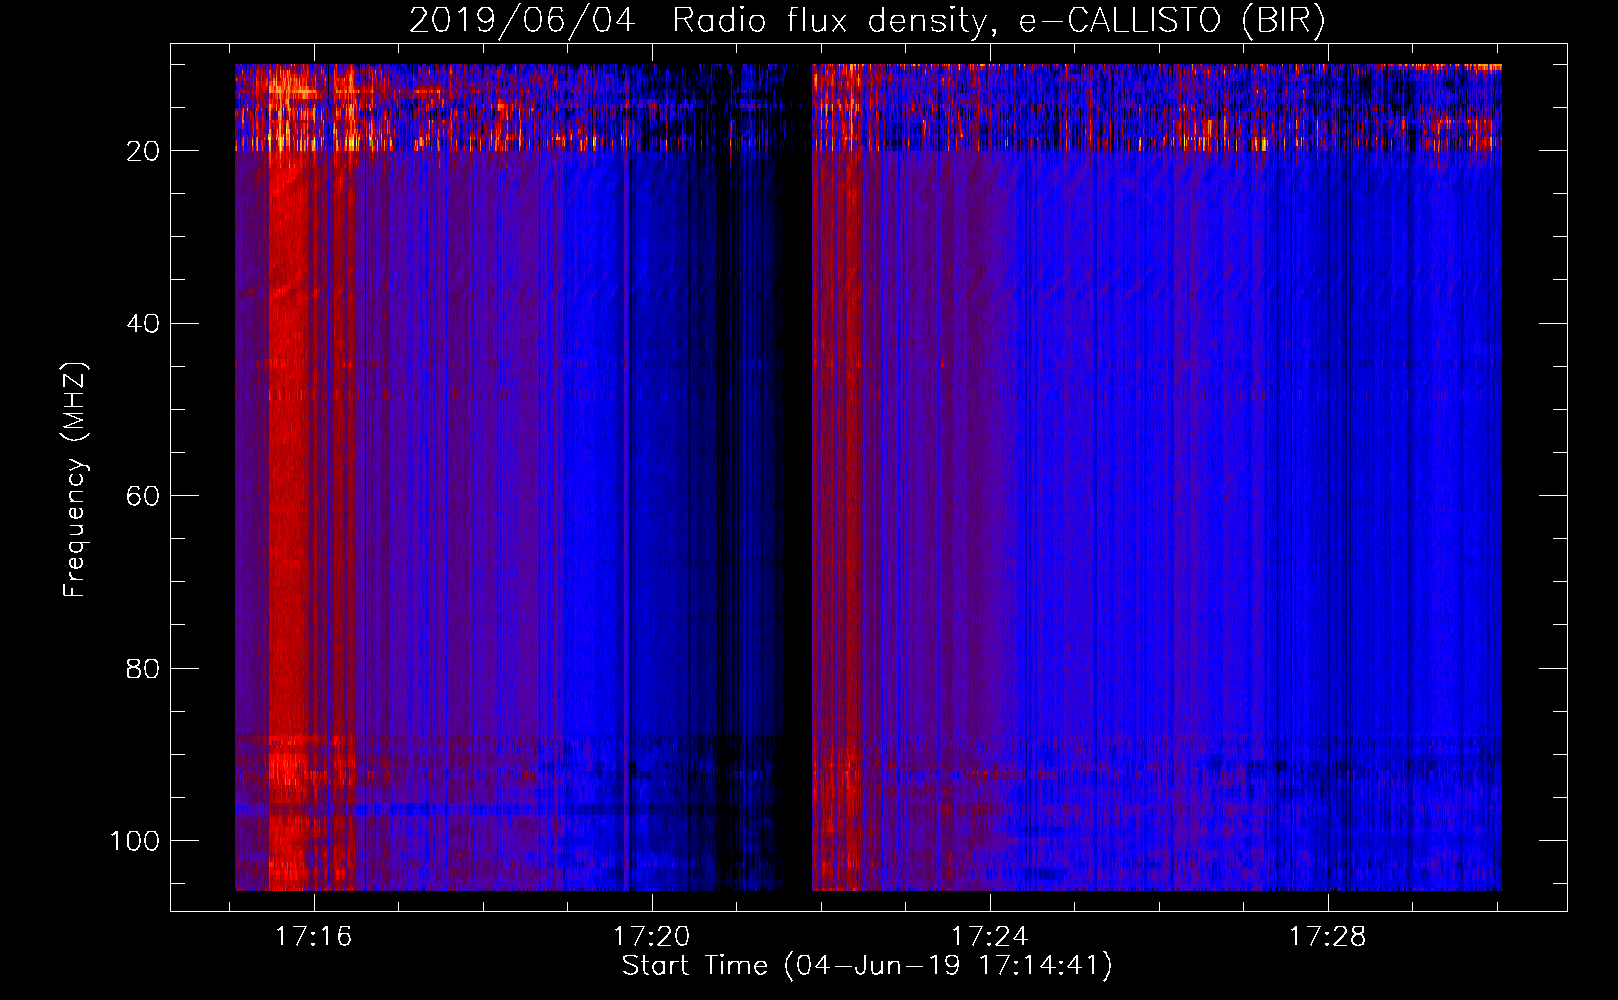Click the 80 frequency tick label

(143, 668)
